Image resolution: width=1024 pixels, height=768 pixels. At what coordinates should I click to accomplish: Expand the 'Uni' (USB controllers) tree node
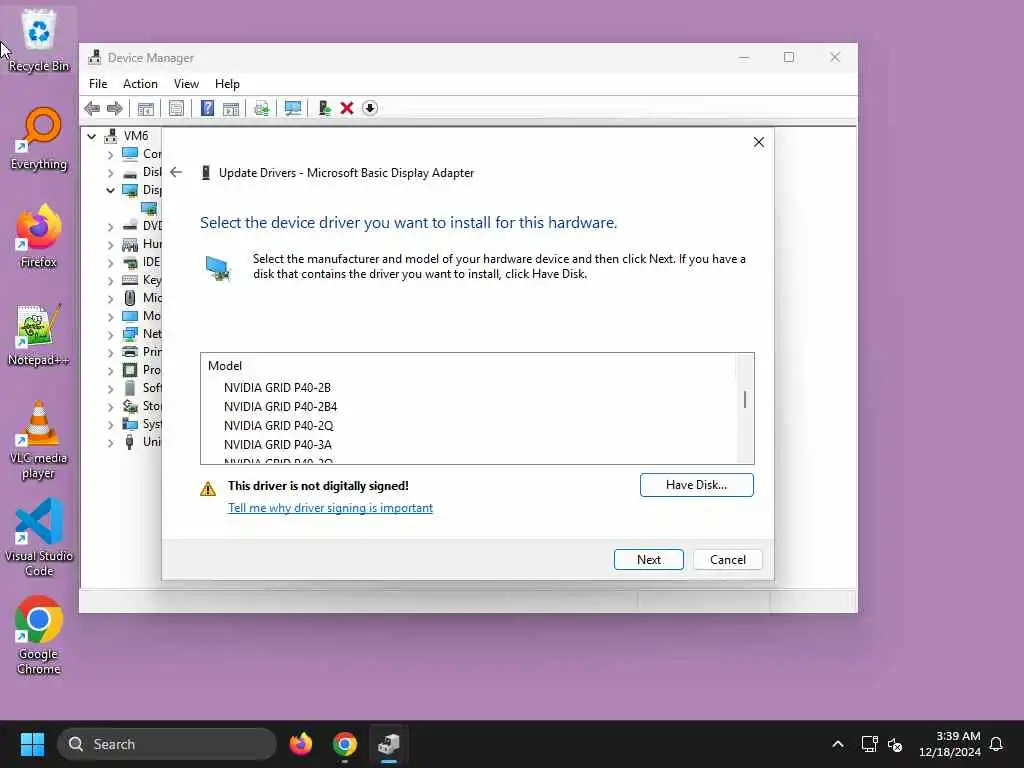(110, 442)
